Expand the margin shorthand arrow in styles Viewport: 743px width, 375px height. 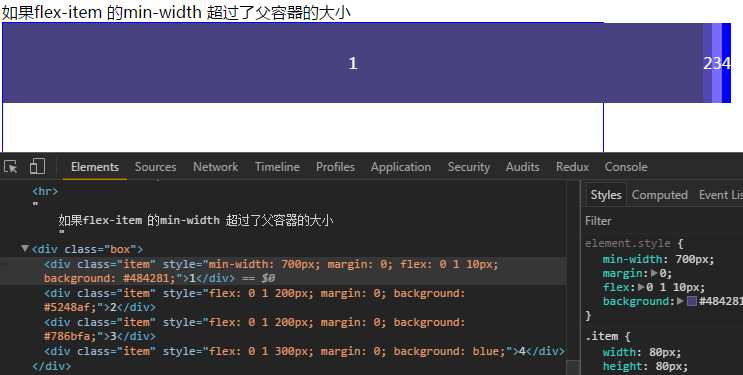coord(655,273)
